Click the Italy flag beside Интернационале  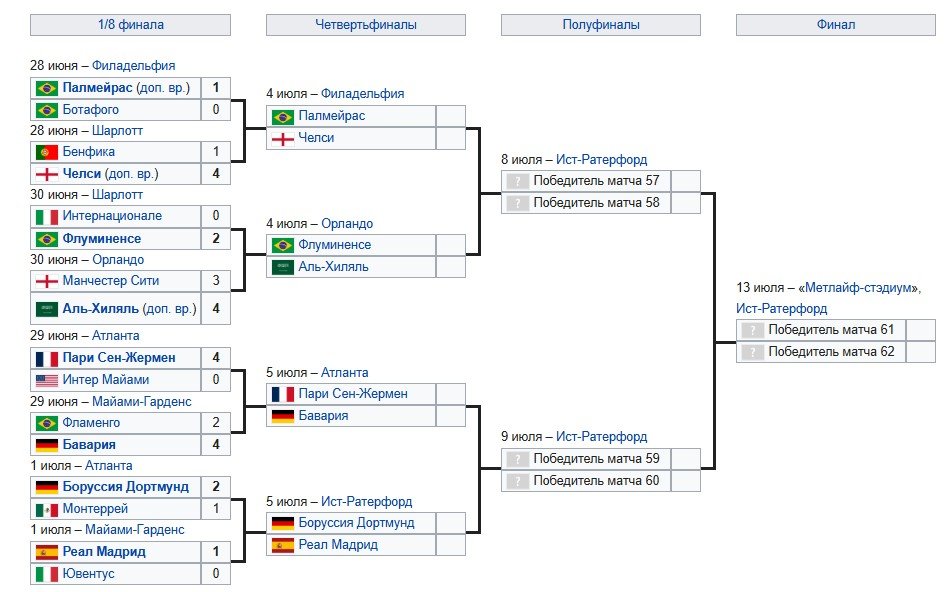point(47,216)
